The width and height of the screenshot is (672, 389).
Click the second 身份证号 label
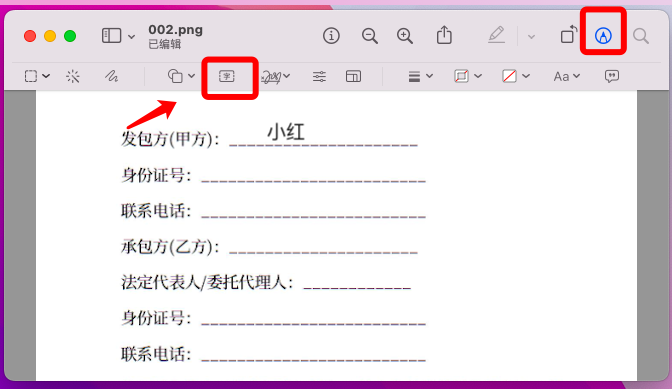156,318
